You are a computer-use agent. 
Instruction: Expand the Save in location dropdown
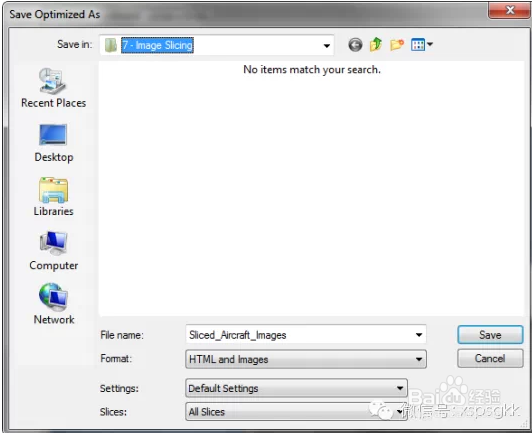[x=326, y=45]
